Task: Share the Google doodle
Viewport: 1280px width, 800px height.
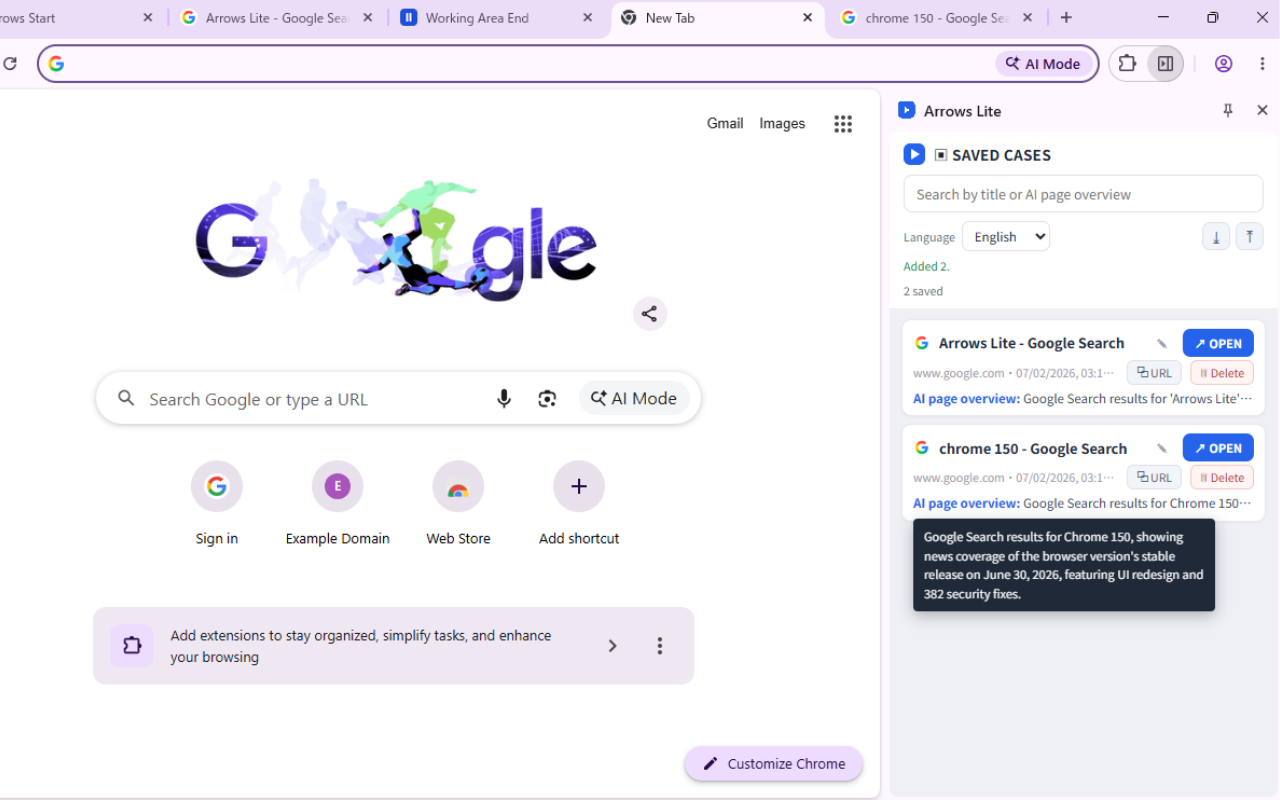Action: click(650, 314)
